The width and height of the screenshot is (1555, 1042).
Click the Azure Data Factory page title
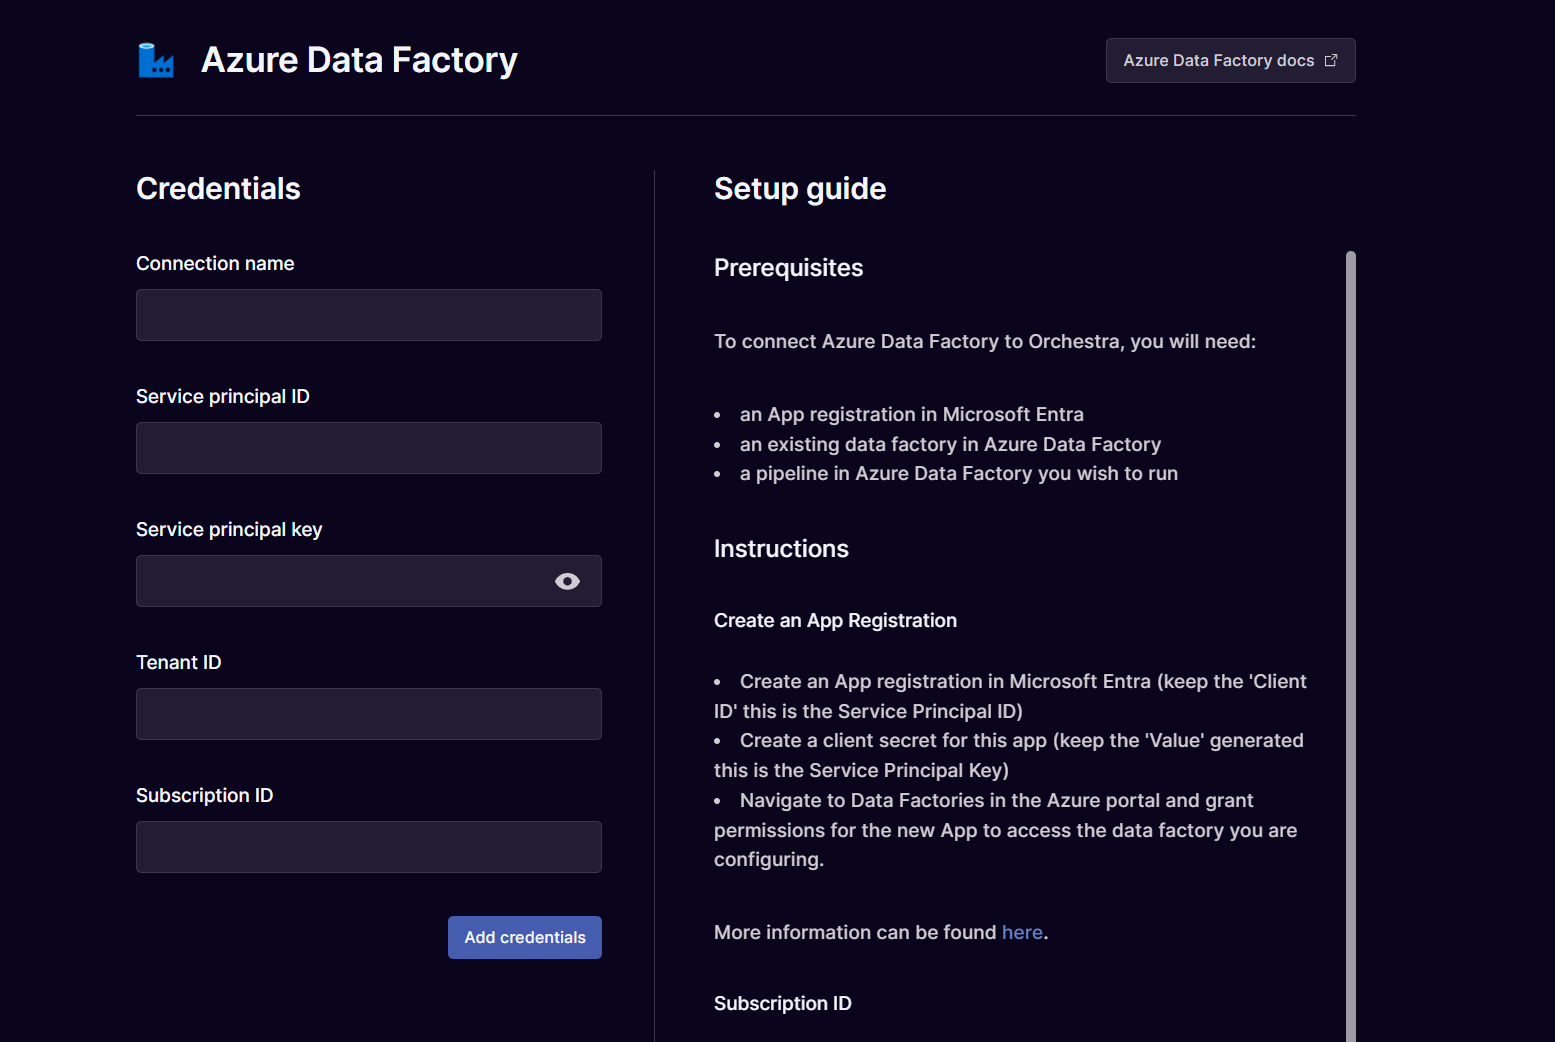coord(359,60)
